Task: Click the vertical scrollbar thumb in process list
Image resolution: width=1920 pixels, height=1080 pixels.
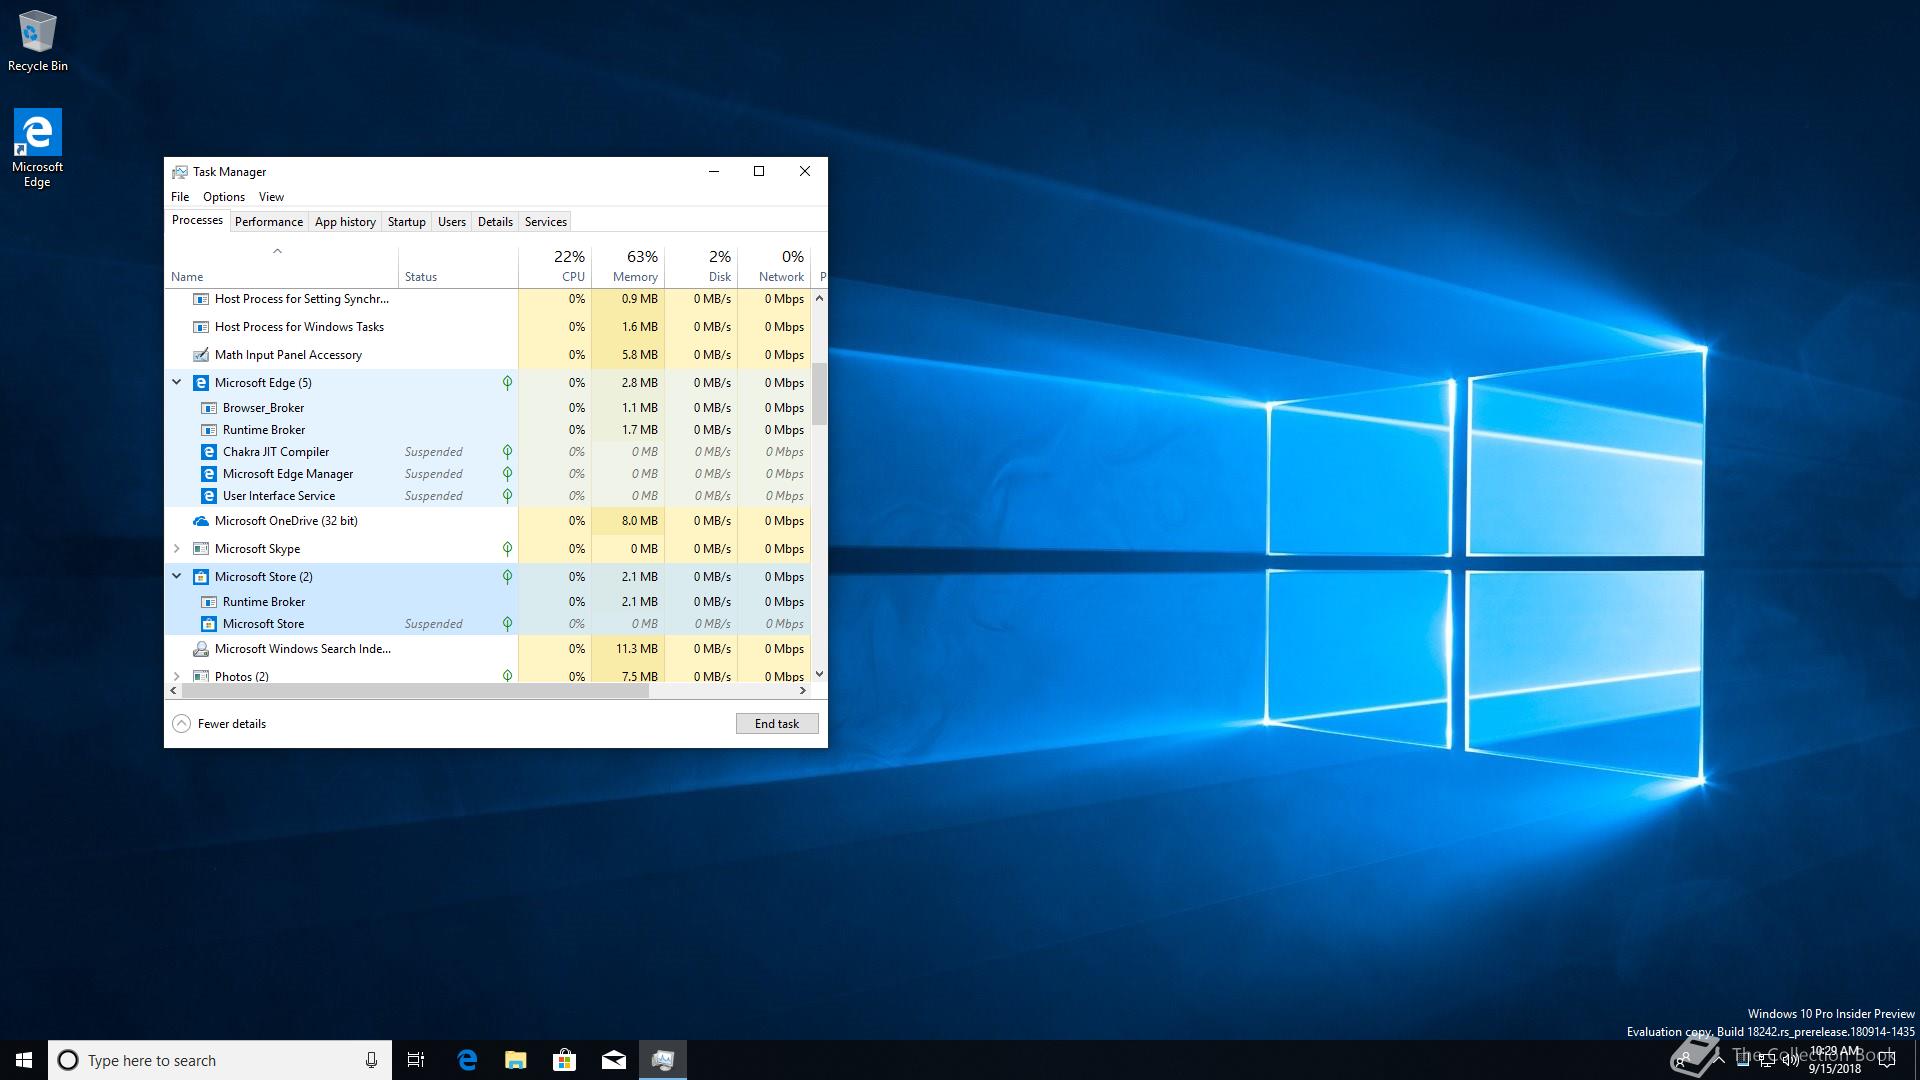Action: [820, 394]
